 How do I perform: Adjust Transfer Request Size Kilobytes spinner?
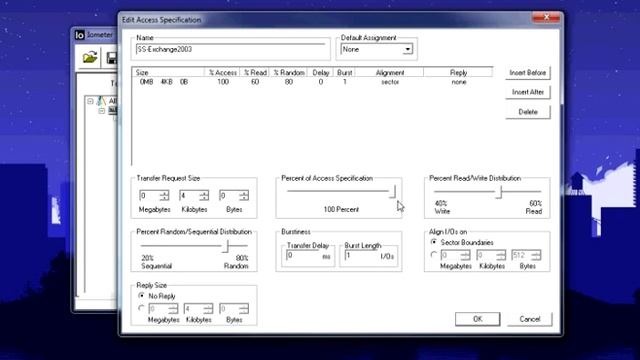pyautogui.click(x=204, y=196)
